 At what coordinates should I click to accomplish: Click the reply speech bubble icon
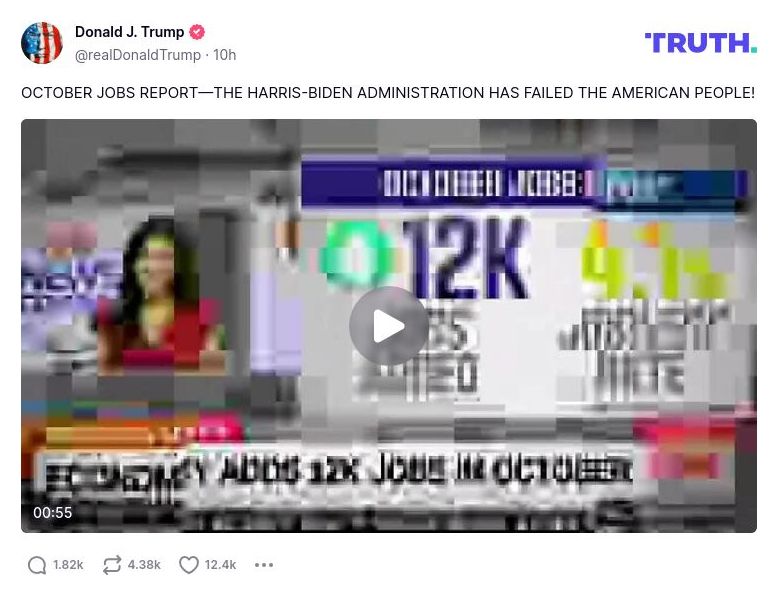click(37, 565)
